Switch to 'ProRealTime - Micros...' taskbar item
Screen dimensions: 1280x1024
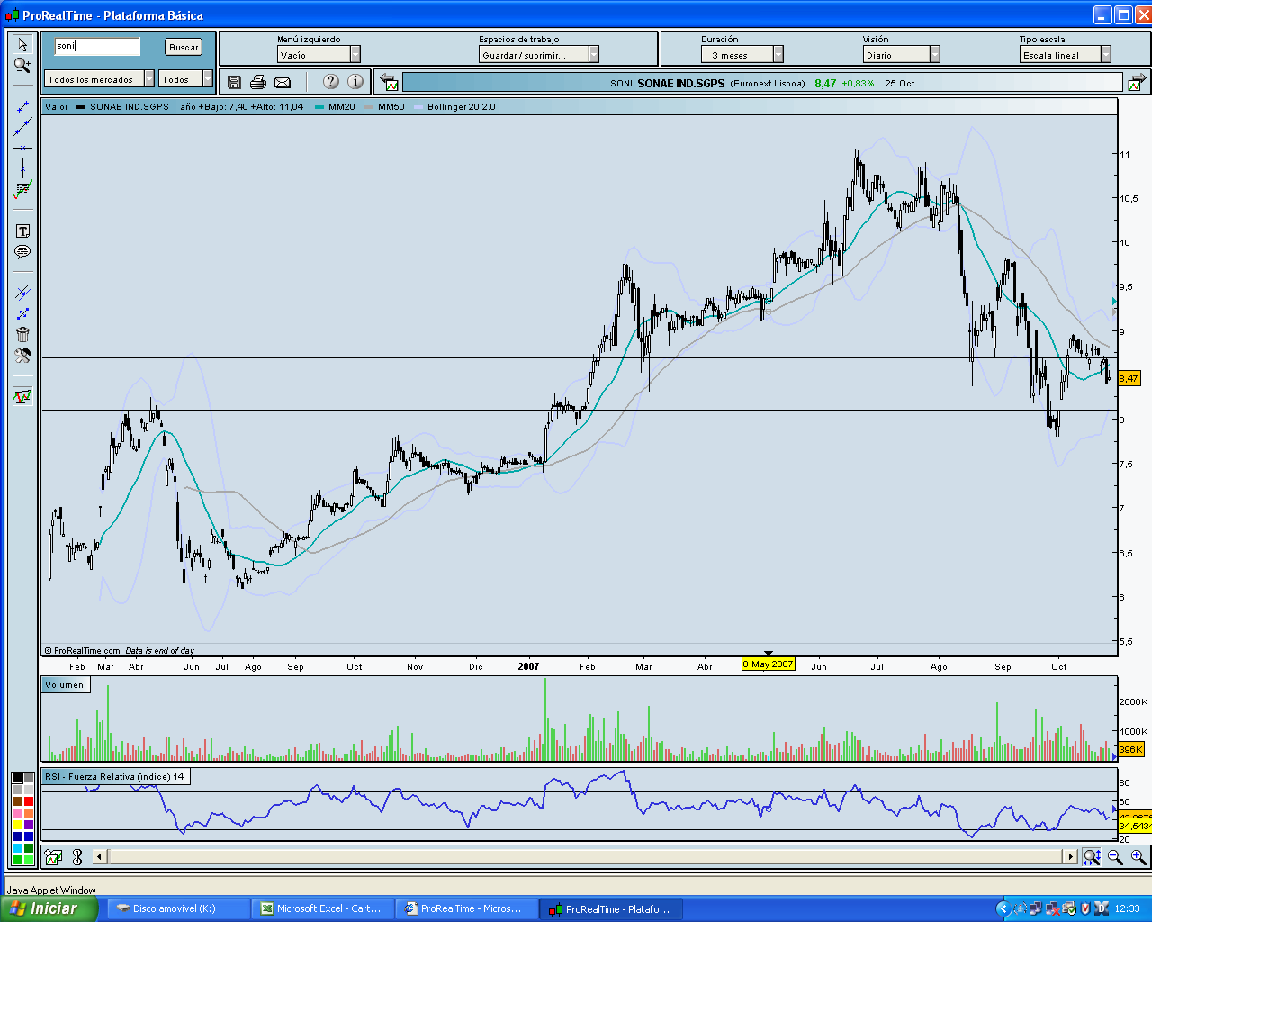pyautogui.click(x=467, y=909)
